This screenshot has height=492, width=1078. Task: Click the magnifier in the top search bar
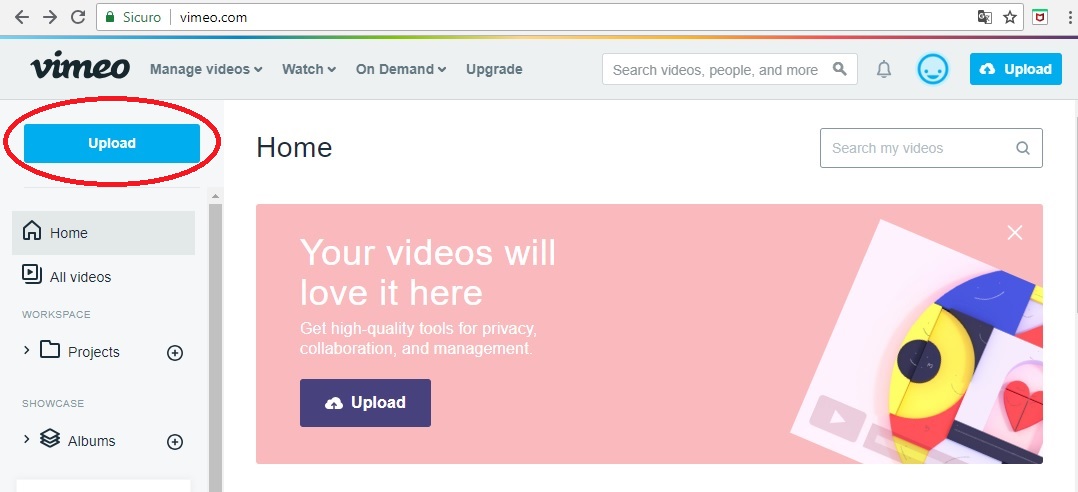(x=839, y=69)
